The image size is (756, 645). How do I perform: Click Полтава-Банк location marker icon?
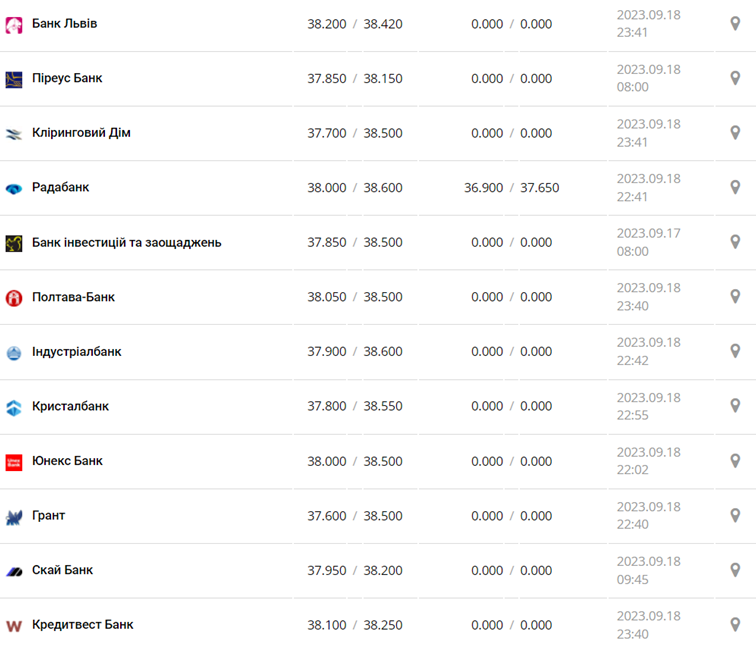(735, 297)
